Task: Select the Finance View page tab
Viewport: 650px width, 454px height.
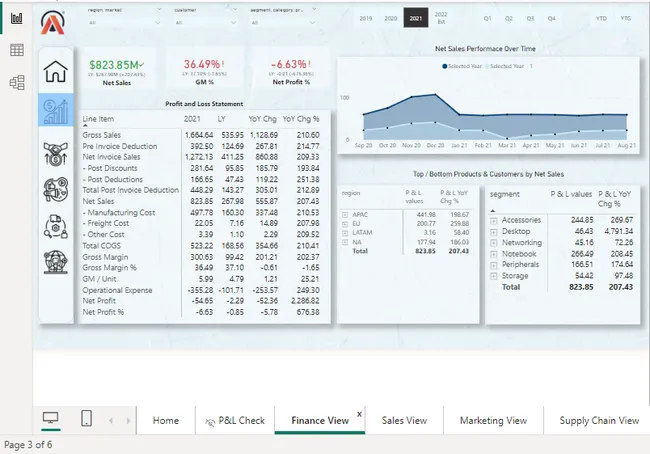Action: (320, 420)
